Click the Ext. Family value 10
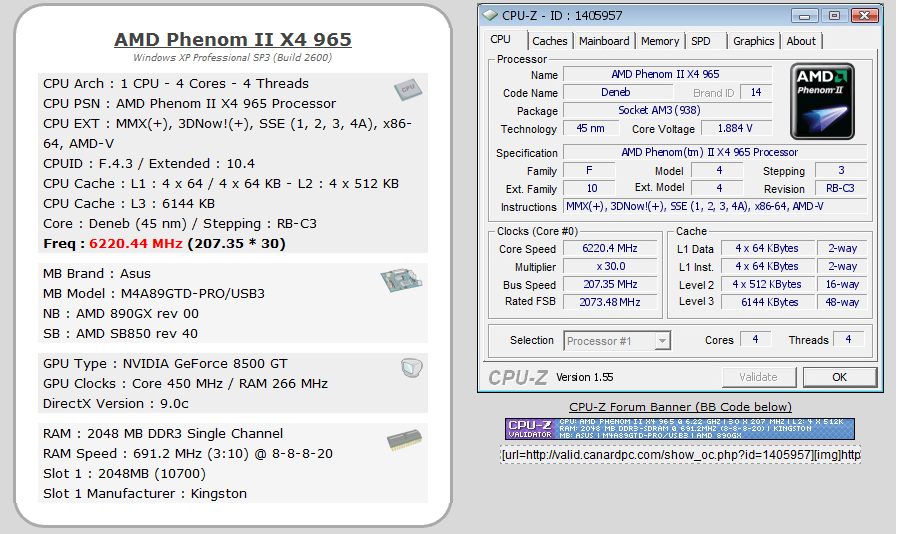897x534 pixels. tap(590, 188)
